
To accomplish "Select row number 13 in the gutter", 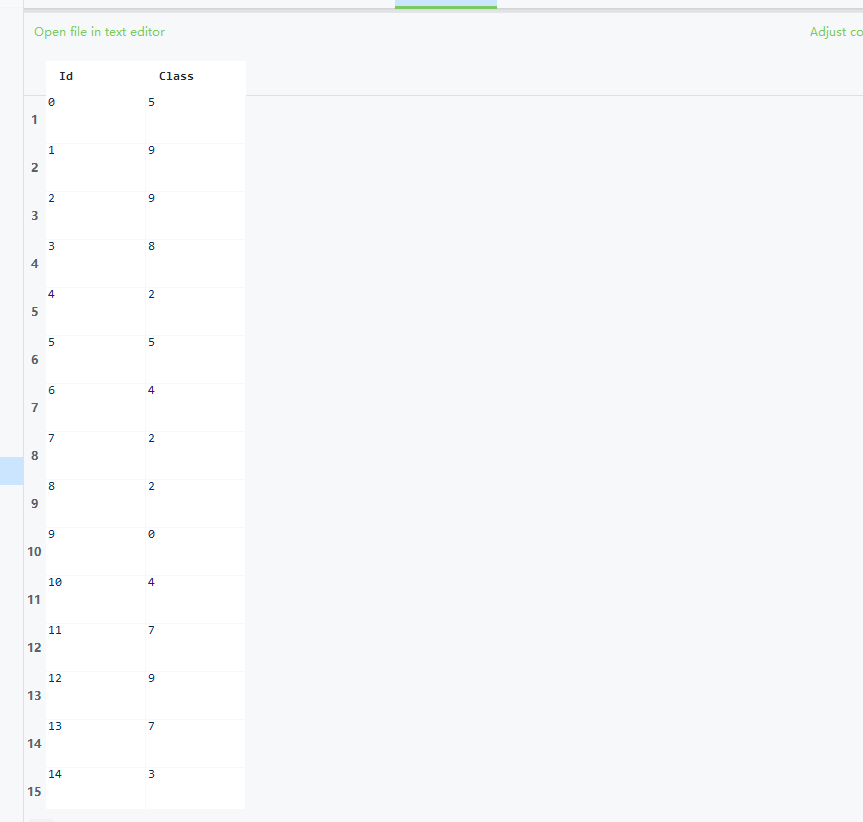I will (34, 695).
